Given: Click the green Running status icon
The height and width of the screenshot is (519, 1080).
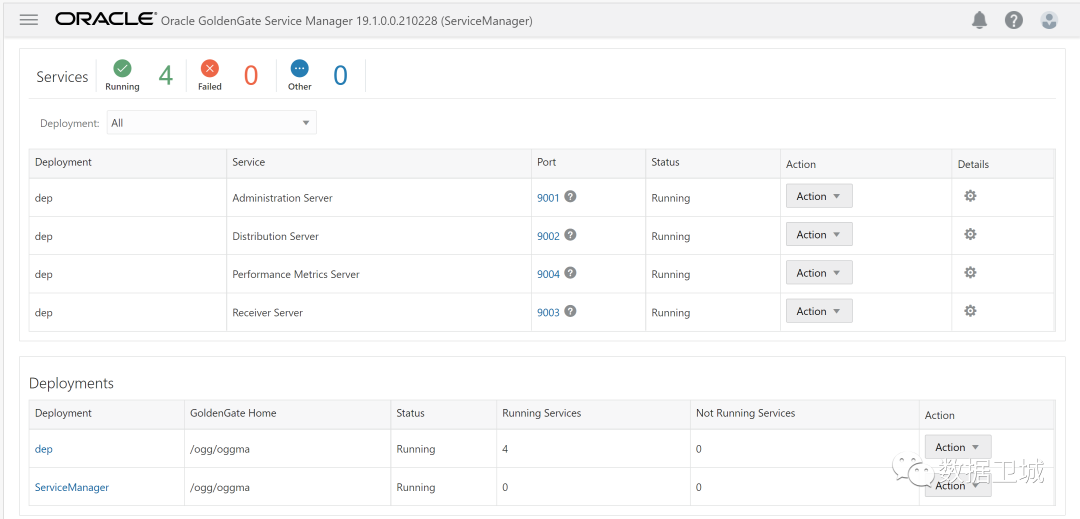Looking at the screenshot, I should 123,68.
